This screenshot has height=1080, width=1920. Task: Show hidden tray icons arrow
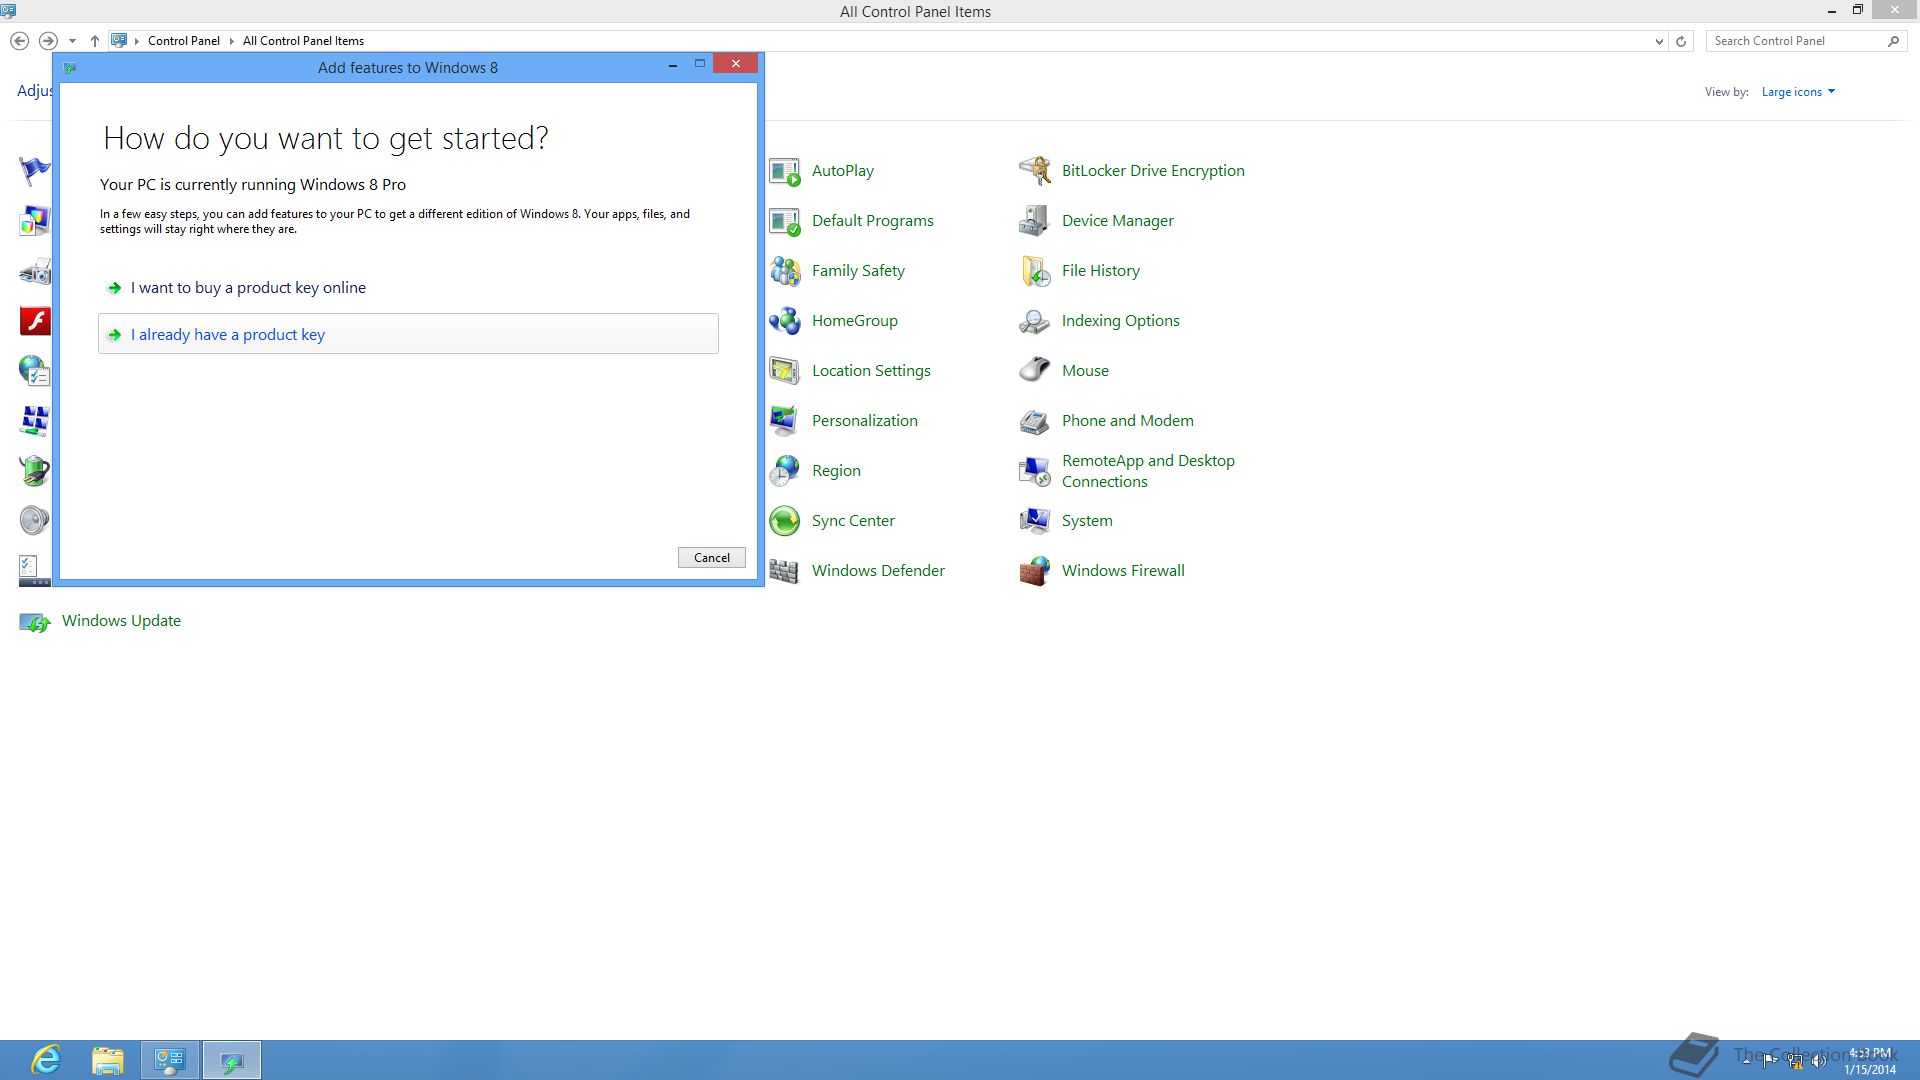1747,1061
